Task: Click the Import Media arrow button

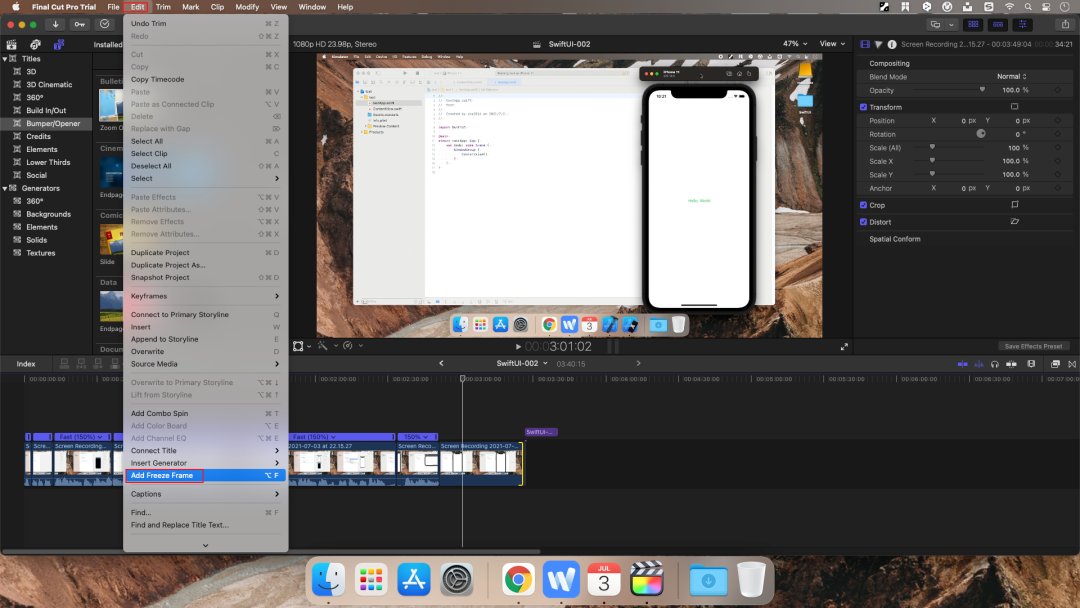Action: (x=54, y=24)
